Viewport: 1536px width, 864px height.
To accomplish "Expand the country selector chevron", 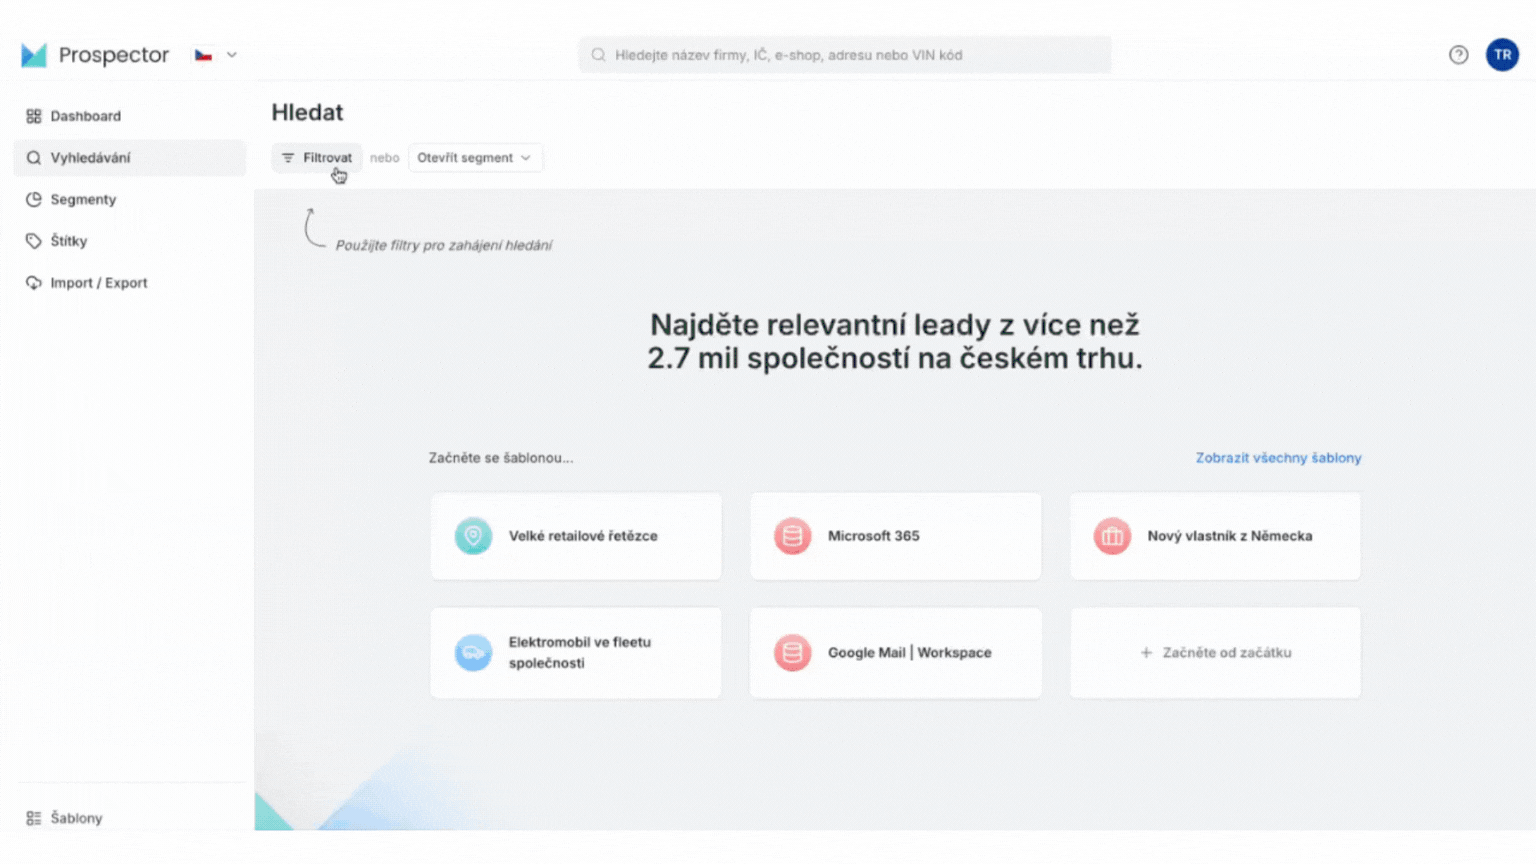I will click(x=232, y=55).
